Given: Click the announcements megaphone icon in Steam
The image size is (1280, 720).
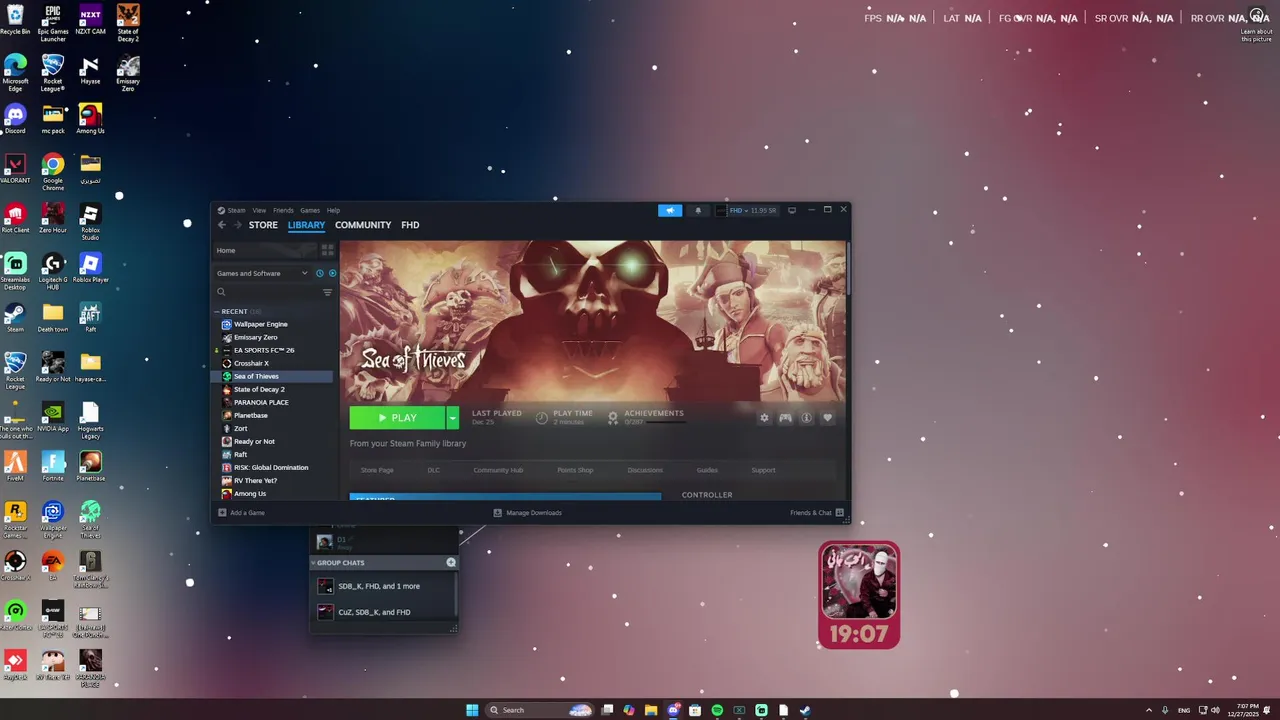Looking at the screenshot, I should click(x=670, y=210).
